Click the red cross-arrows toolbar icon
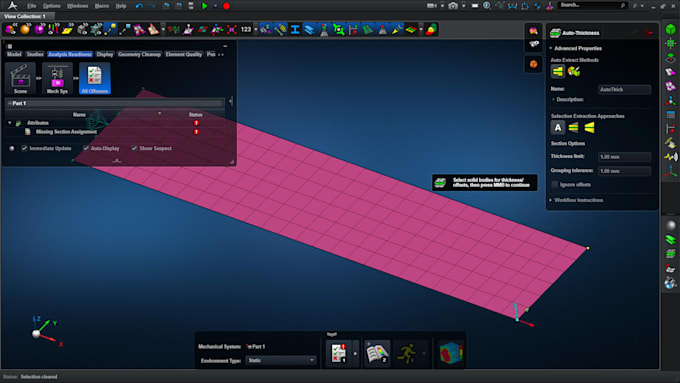Screen dimensions: 680x383 pos(232,29)
